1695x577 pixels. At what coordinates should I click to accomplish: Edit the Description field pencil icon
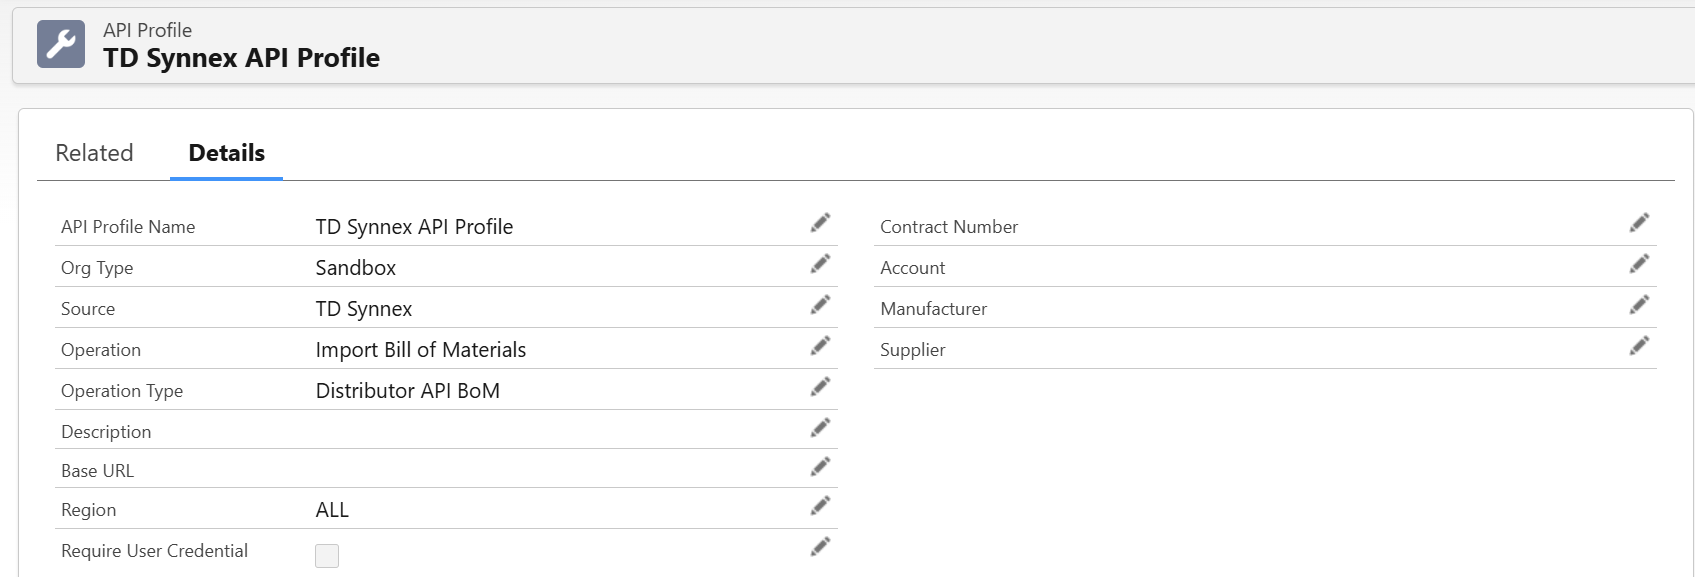point(820,427)
